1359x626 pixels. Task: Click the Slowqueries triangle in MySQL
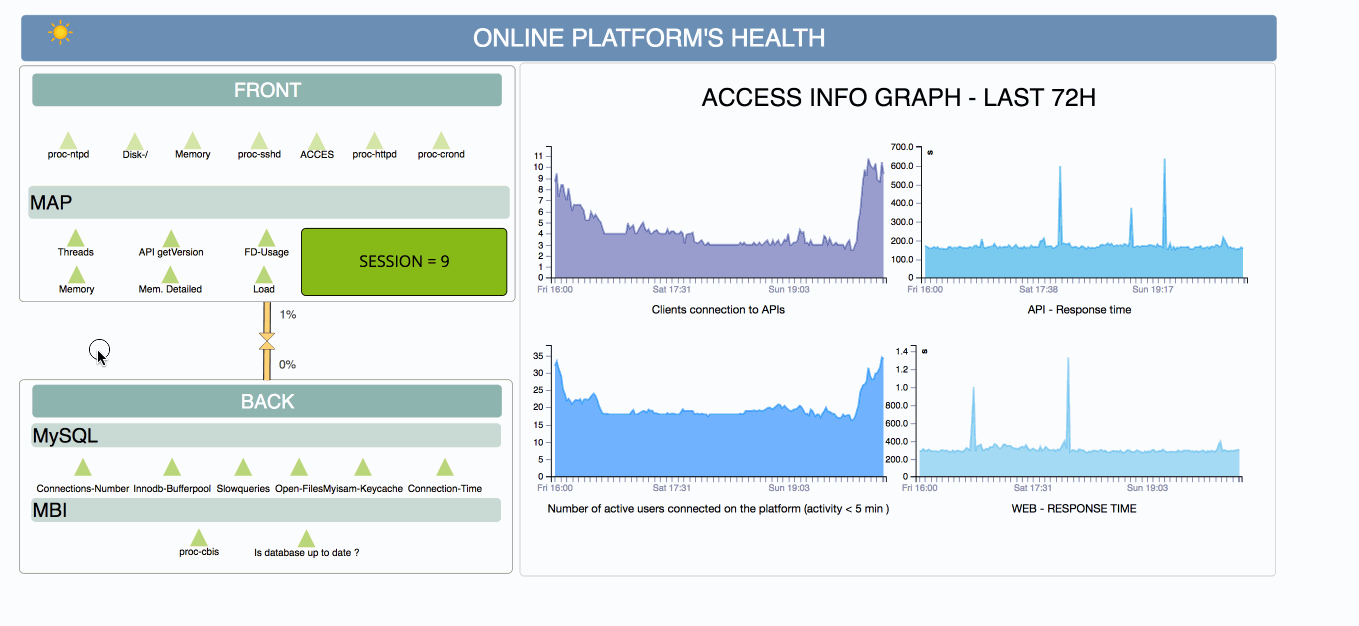coord(243,467)
